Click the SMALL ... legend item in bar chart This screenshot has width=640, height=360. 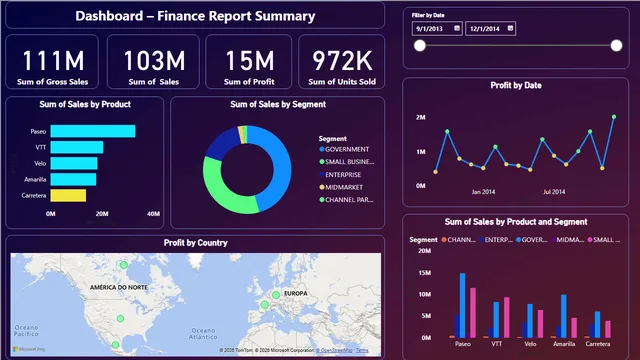pyautogui.click(x=604, y=240)
